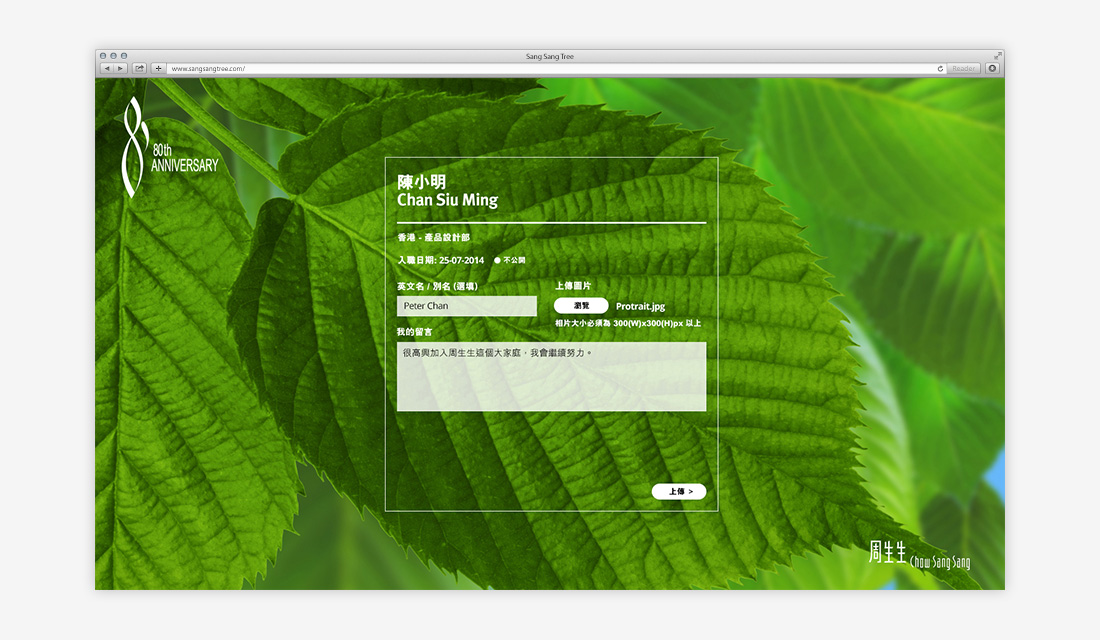Enter full screen via the corner arrows icon

(x=997, y=56)
